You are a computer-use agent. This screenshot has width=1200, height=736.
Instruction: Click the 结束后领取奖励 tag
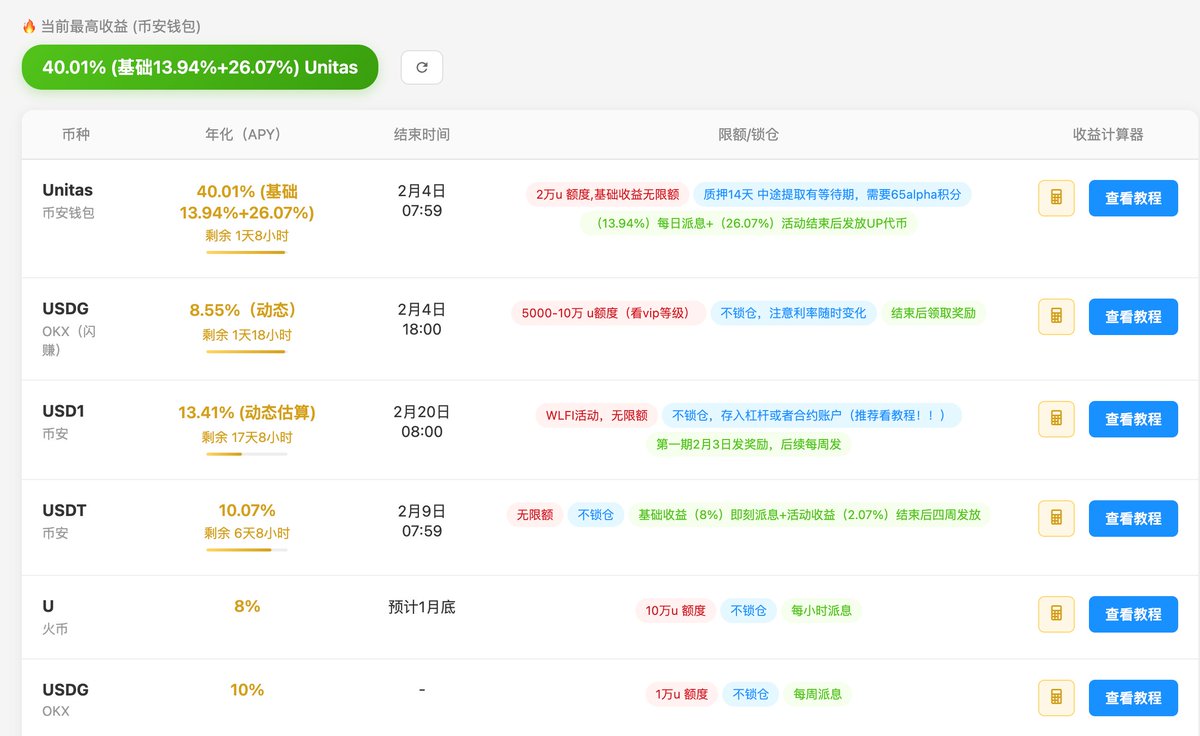point(934,313)
